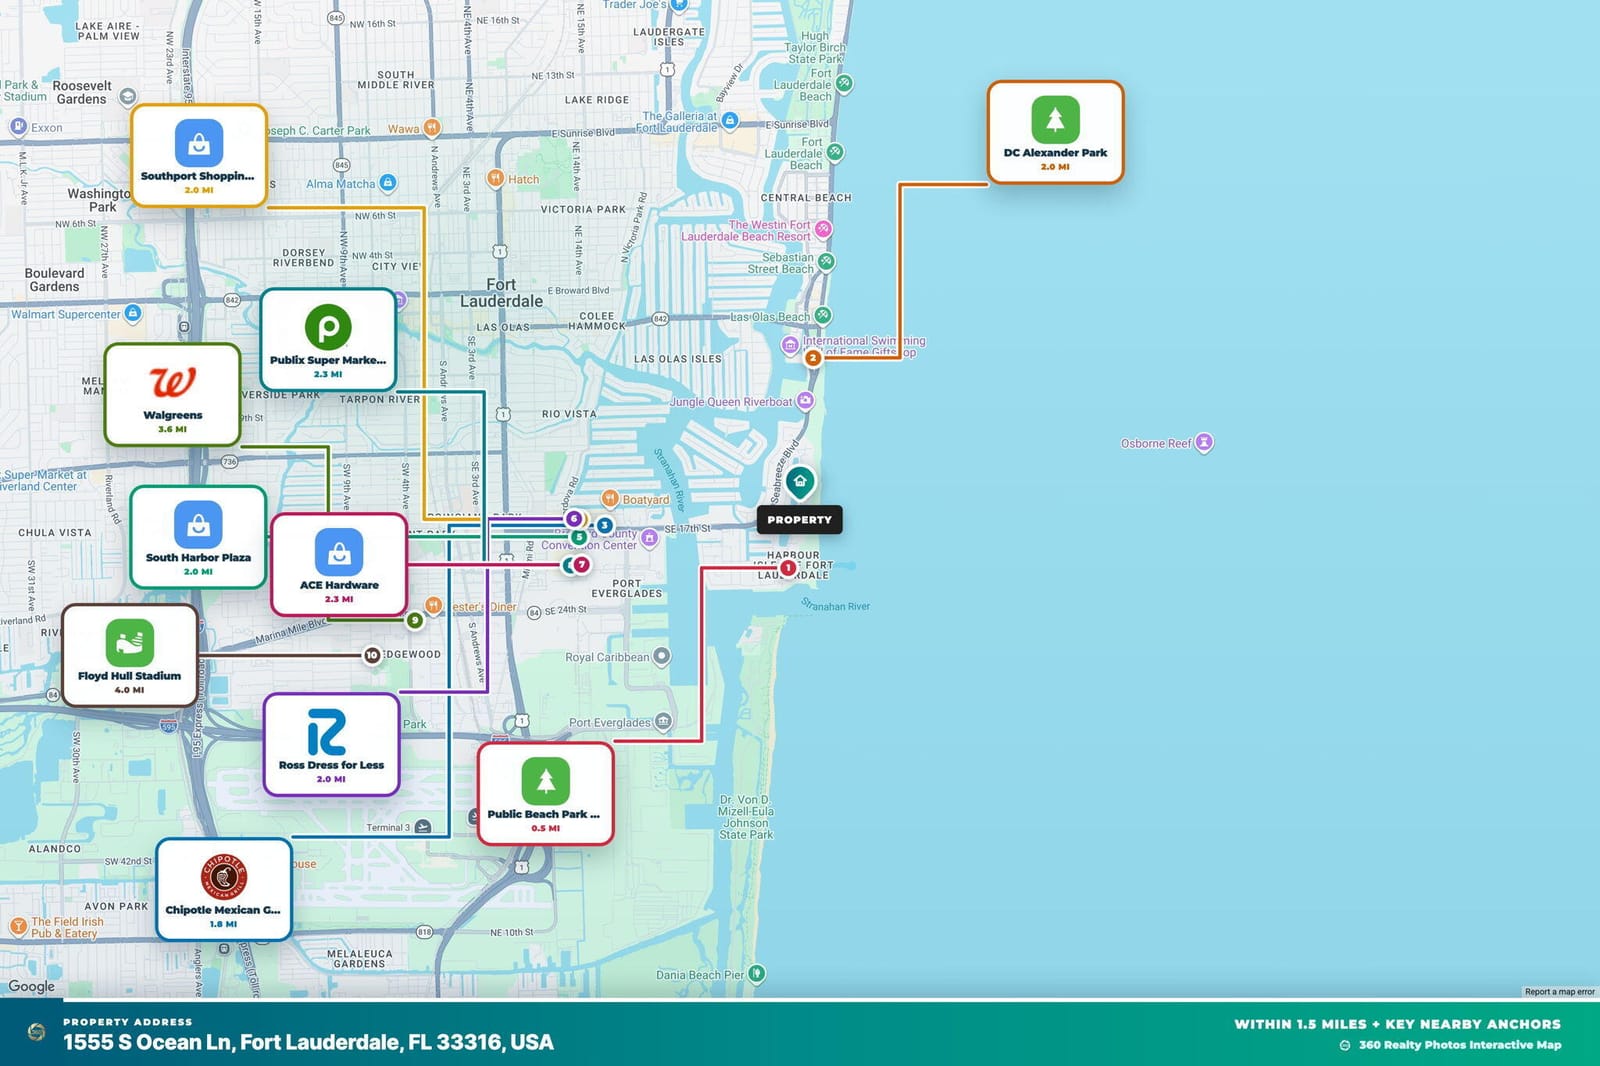Click the South Harbor Plaza shopping icon
Image resolution: width=1600 pixels, height=1066 pixels.
[x=198, y=525]
